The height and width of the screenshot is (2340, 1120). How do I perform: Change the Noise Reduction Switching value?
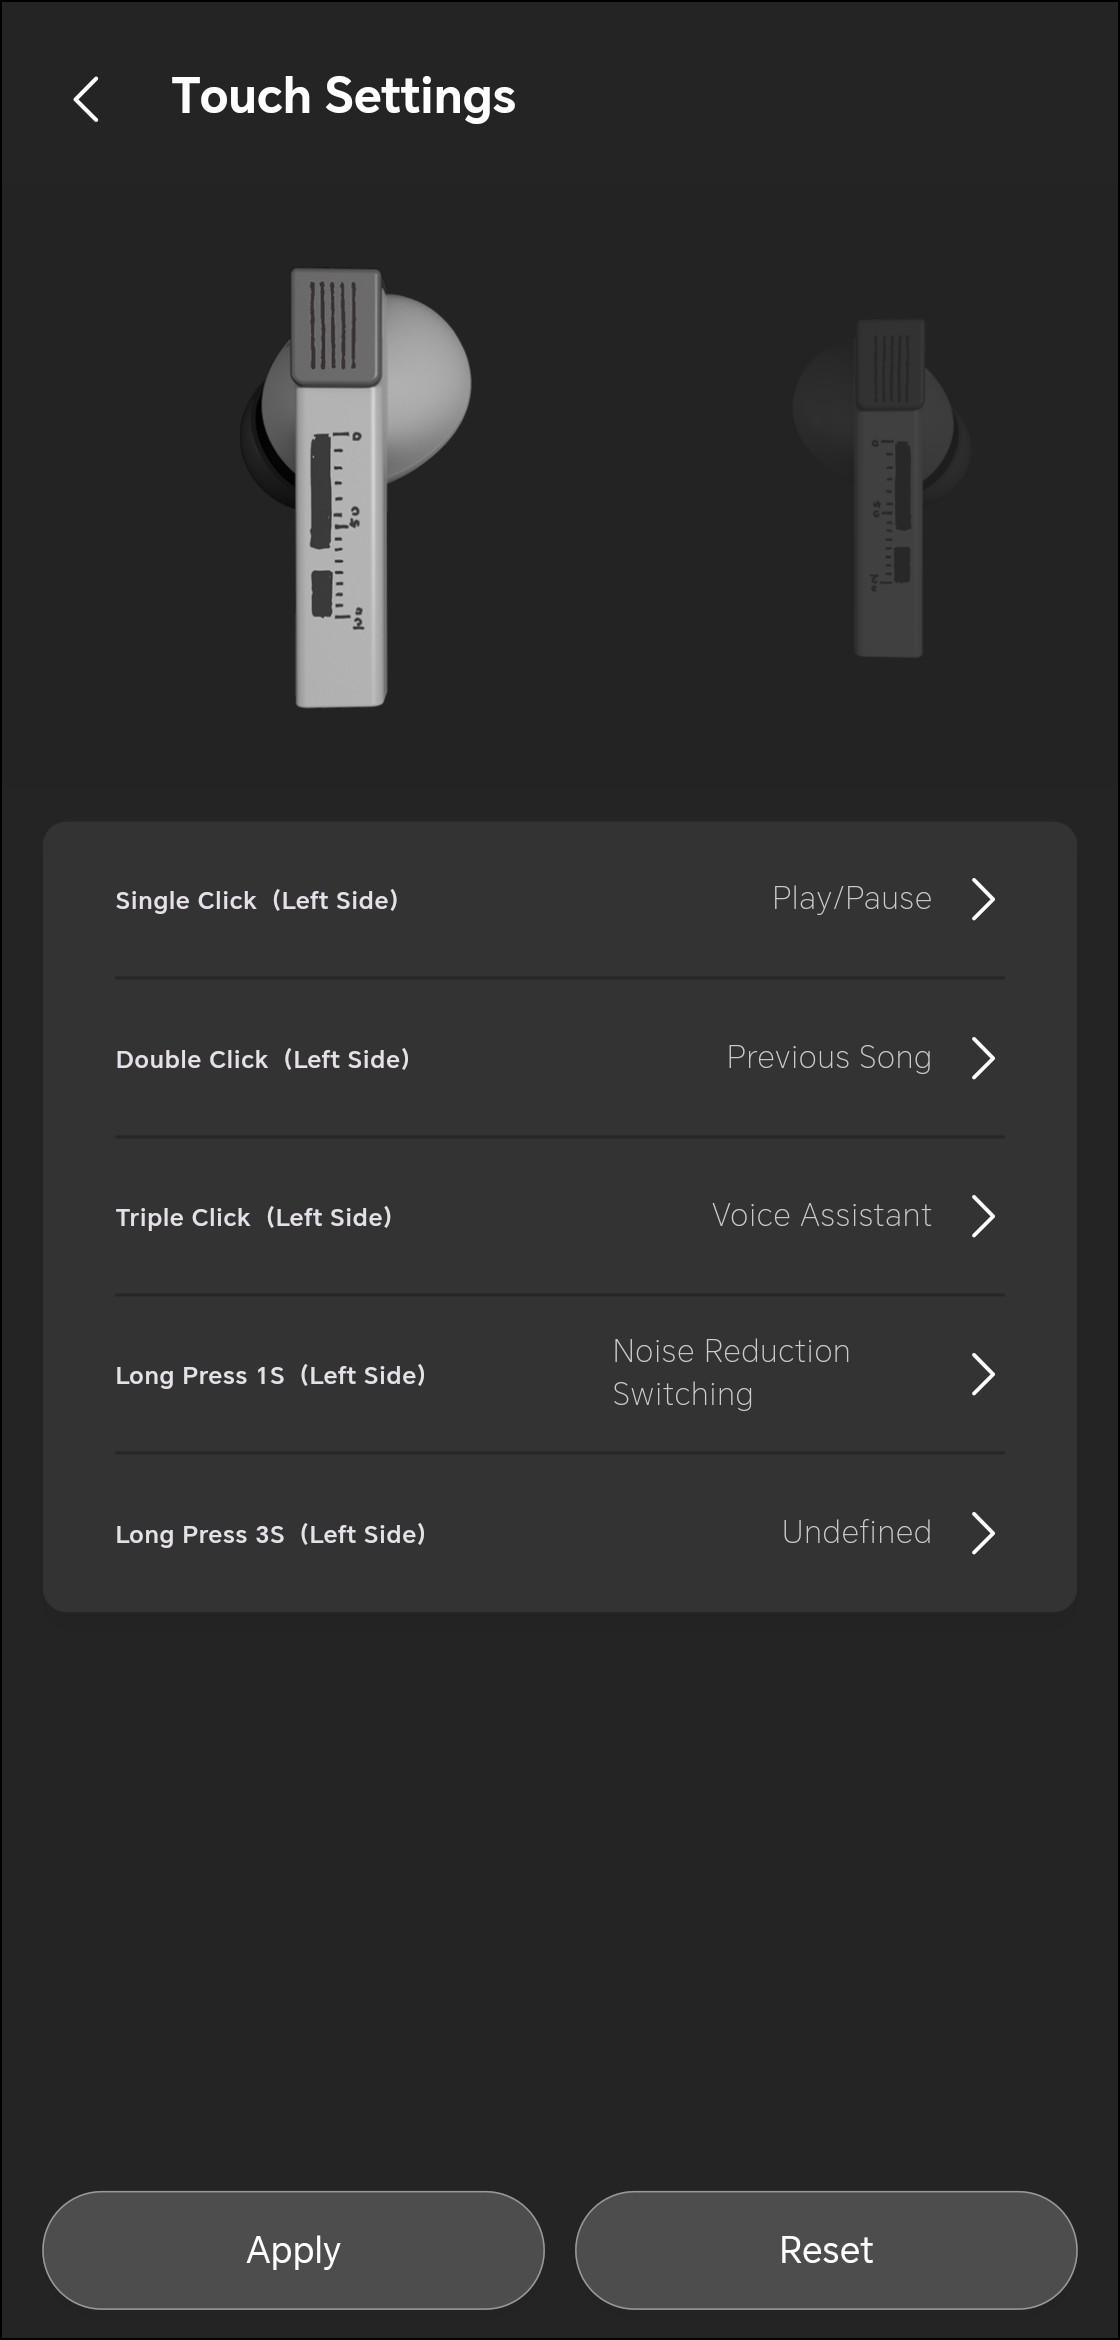732,1373
